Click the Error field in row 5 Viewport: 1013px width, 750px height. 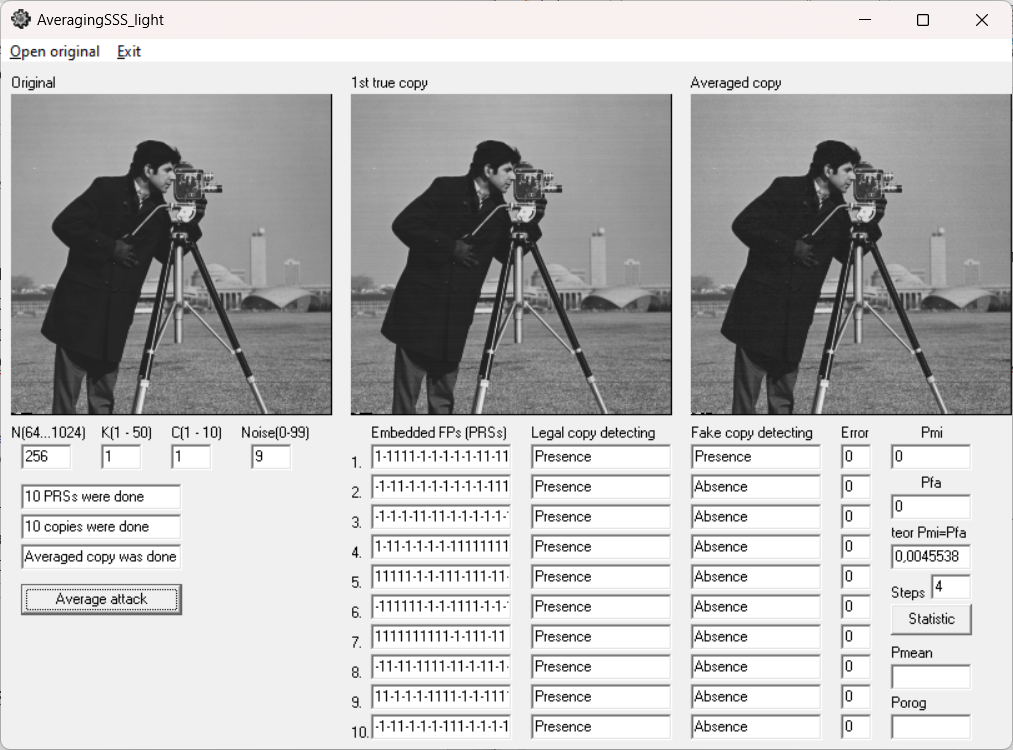click(x=856, y=577)
